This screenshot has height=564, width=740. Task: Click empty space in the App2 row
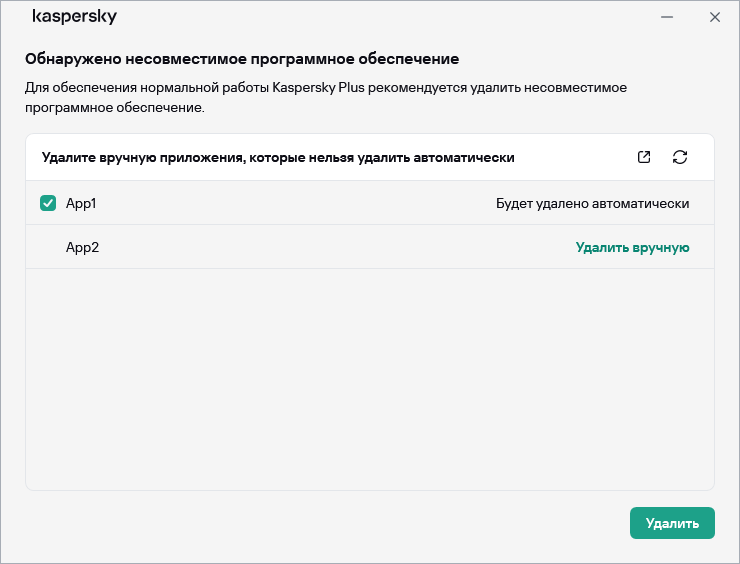pos(330,247)
